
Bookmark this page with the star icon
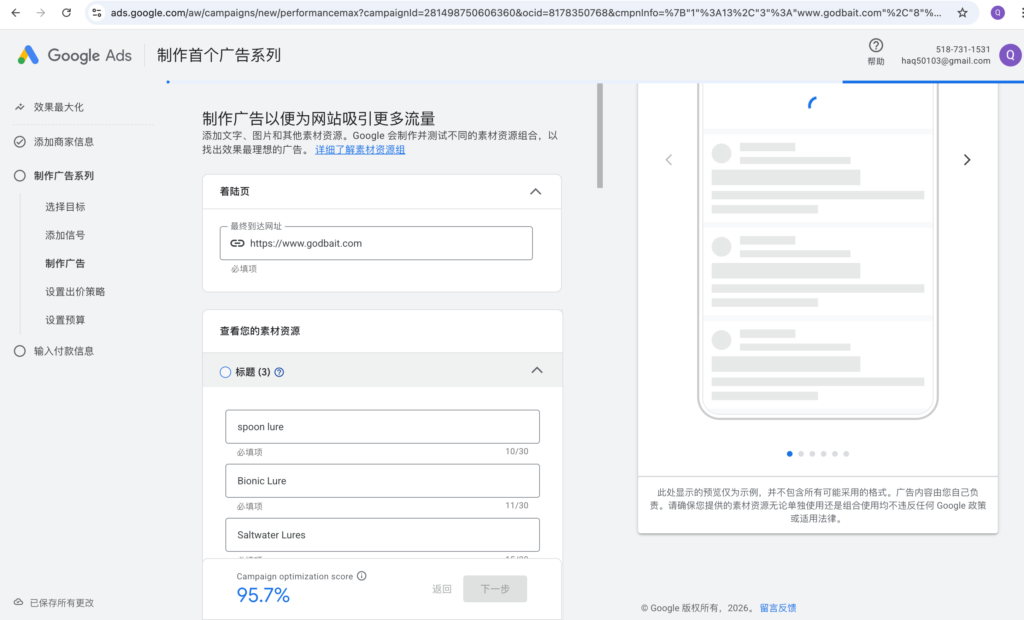pos(962,13)
